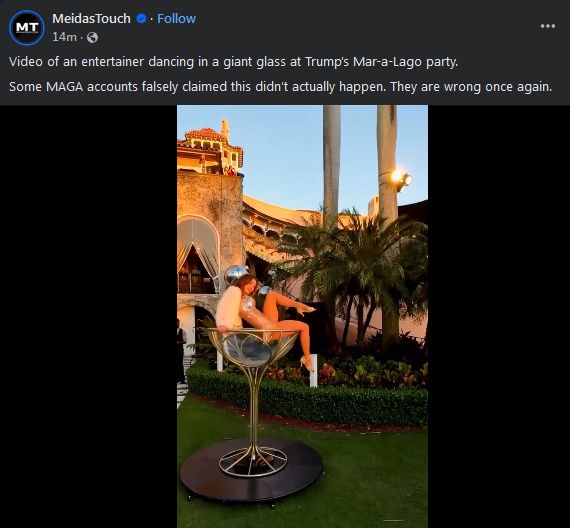This screenshot has height=528, width=570.
Task: Click the black bar right of video
Action: pyautogui.click(x=499, y=316)
